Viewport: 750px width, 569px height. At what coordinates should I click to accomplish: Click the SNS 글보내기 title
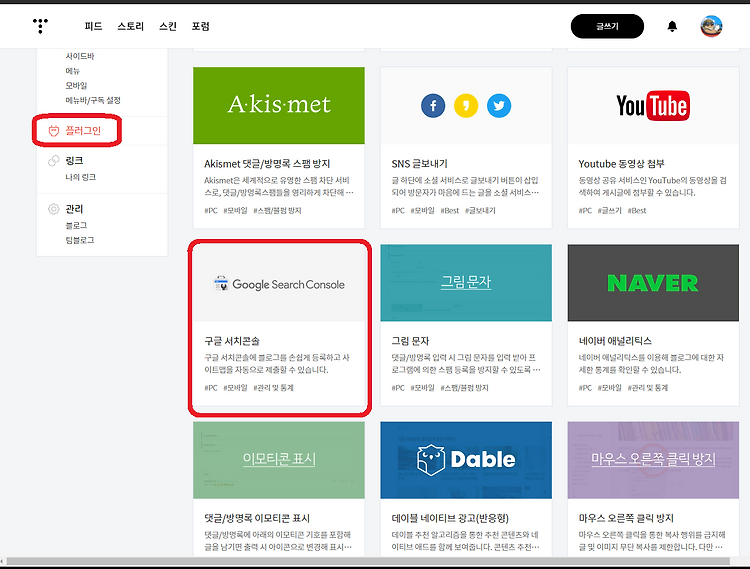pyautogui.click(x=419, y=164)
